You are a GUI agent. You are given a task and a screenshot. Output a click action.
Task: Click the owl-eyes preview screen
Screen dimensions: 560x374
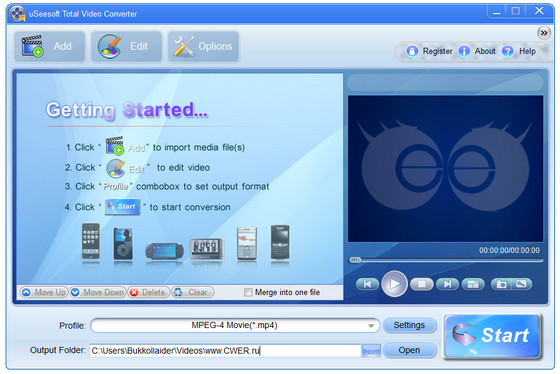pos(445,169)
